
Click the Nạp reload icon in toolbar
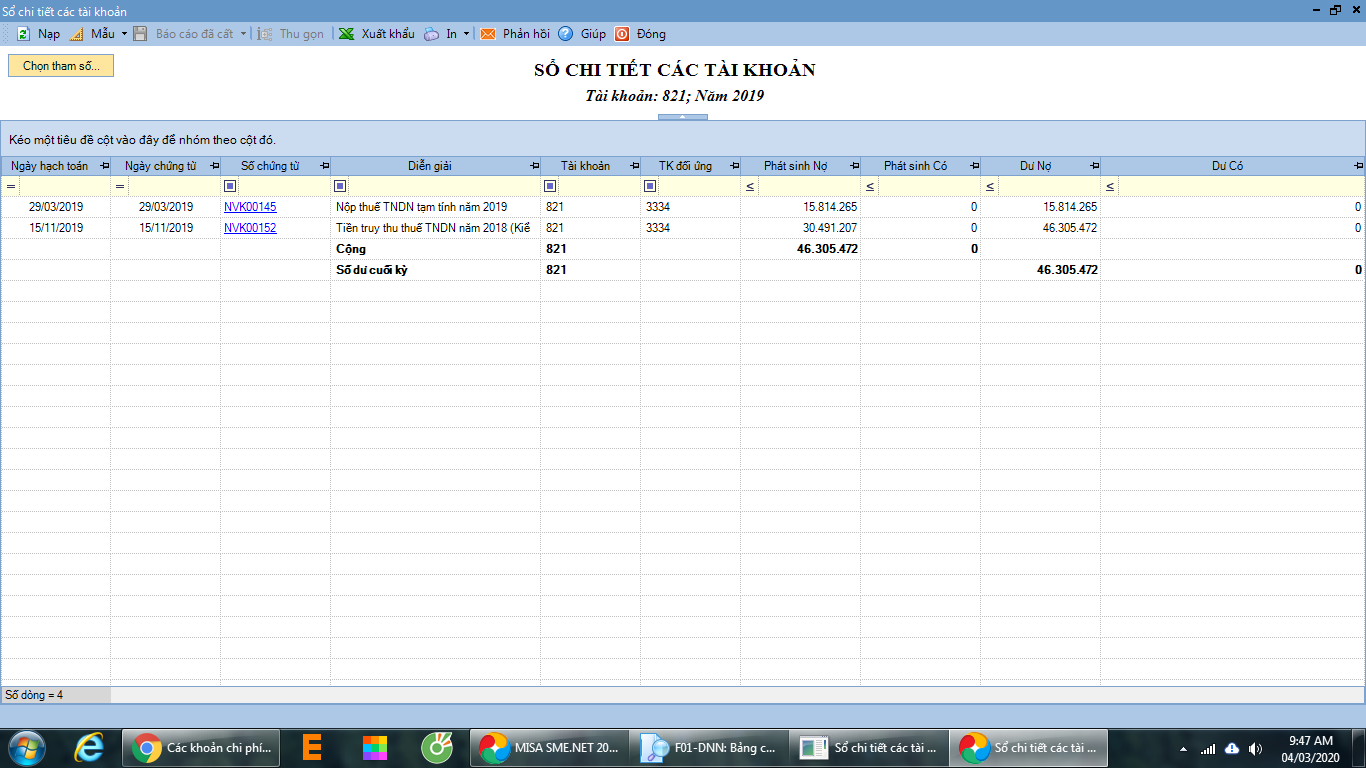[x=23, y=34]
